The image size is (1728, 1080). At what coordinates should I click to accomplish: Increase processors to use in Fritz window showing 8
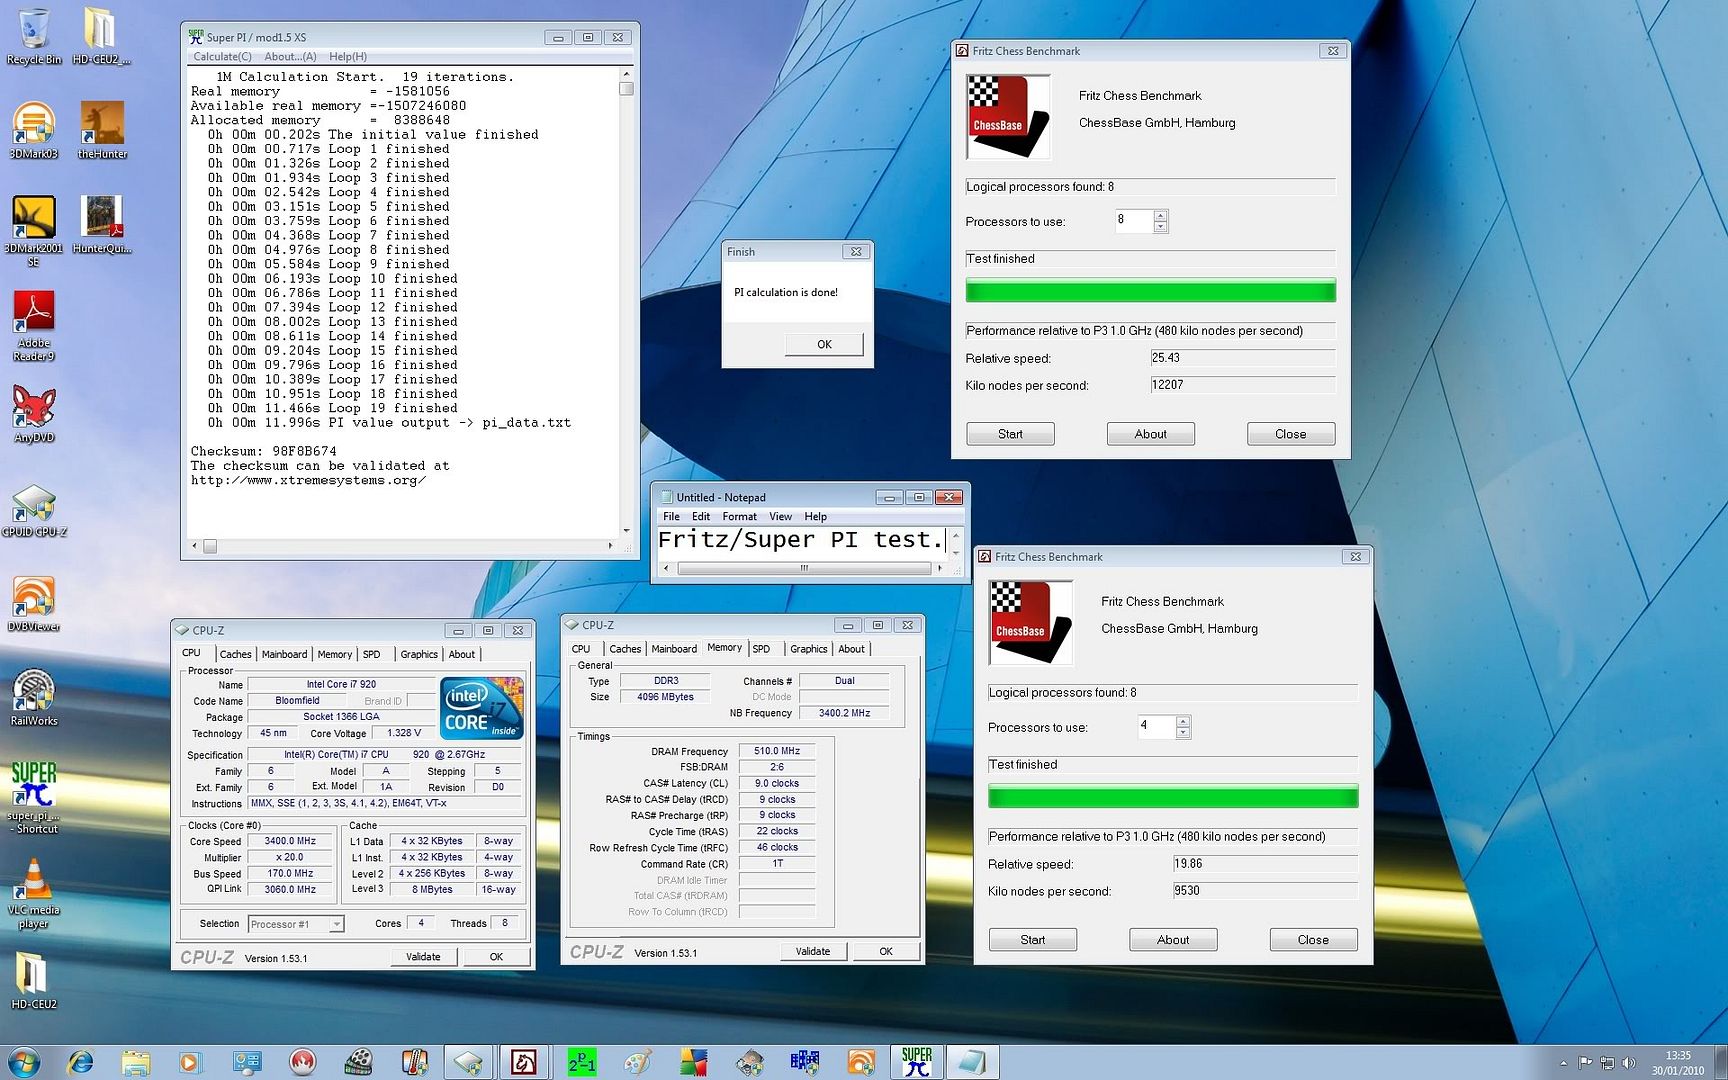coord(1160,215)
